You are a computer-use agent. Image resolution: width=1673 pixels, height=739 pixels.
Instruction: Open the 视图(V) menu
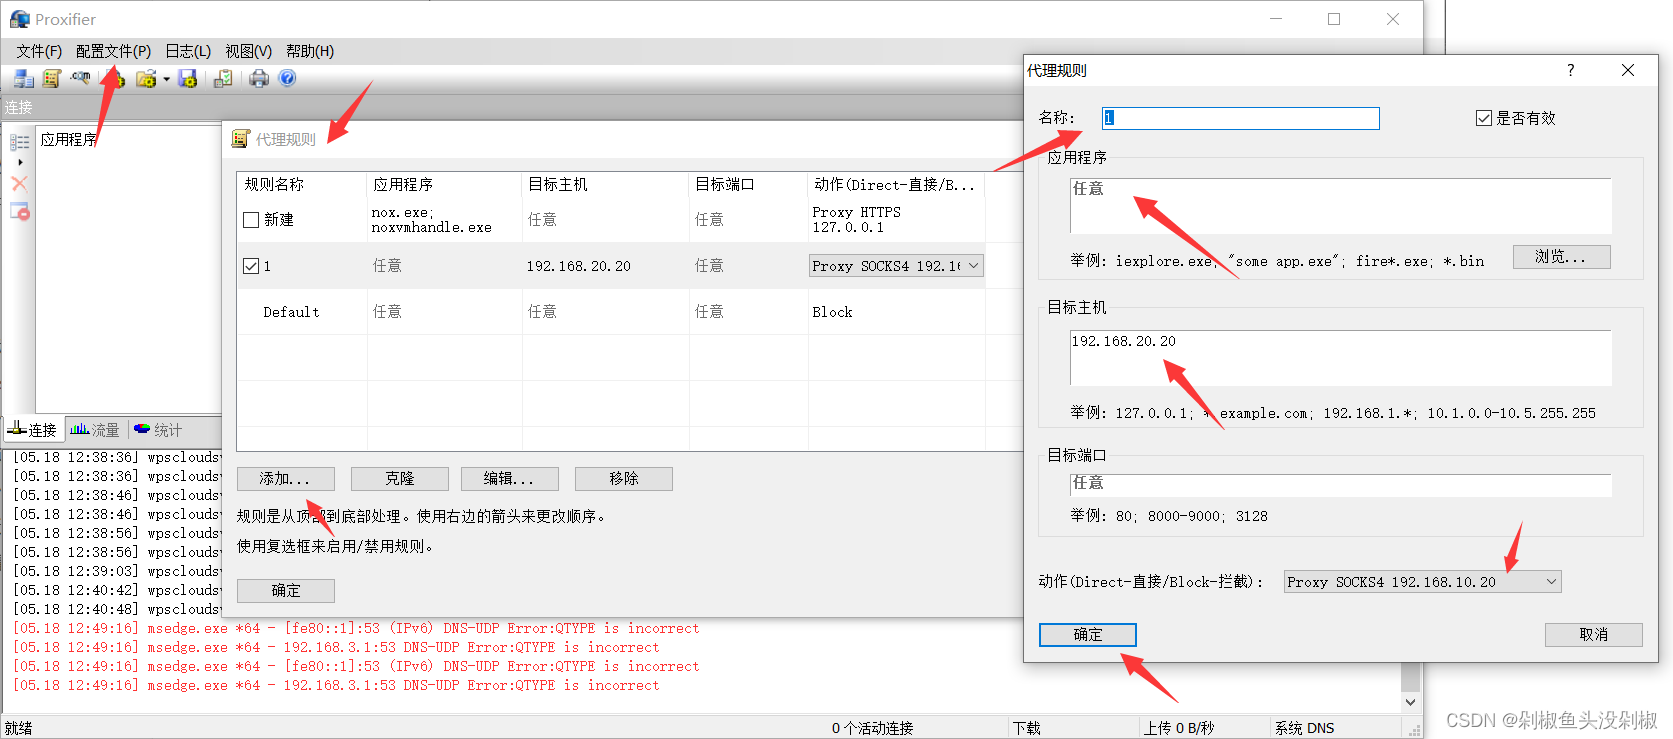248,51
